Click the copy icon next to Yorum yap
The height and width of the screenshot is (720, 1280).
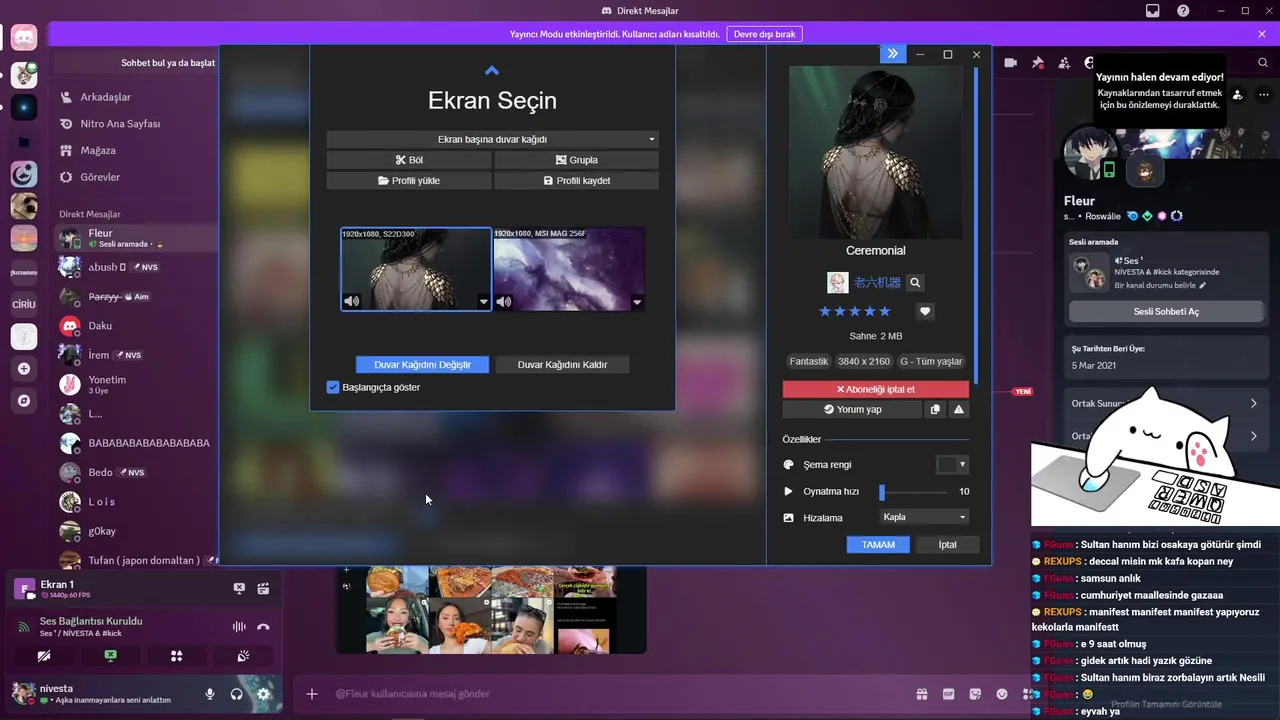pyautogui.click(x=935, y=409)
